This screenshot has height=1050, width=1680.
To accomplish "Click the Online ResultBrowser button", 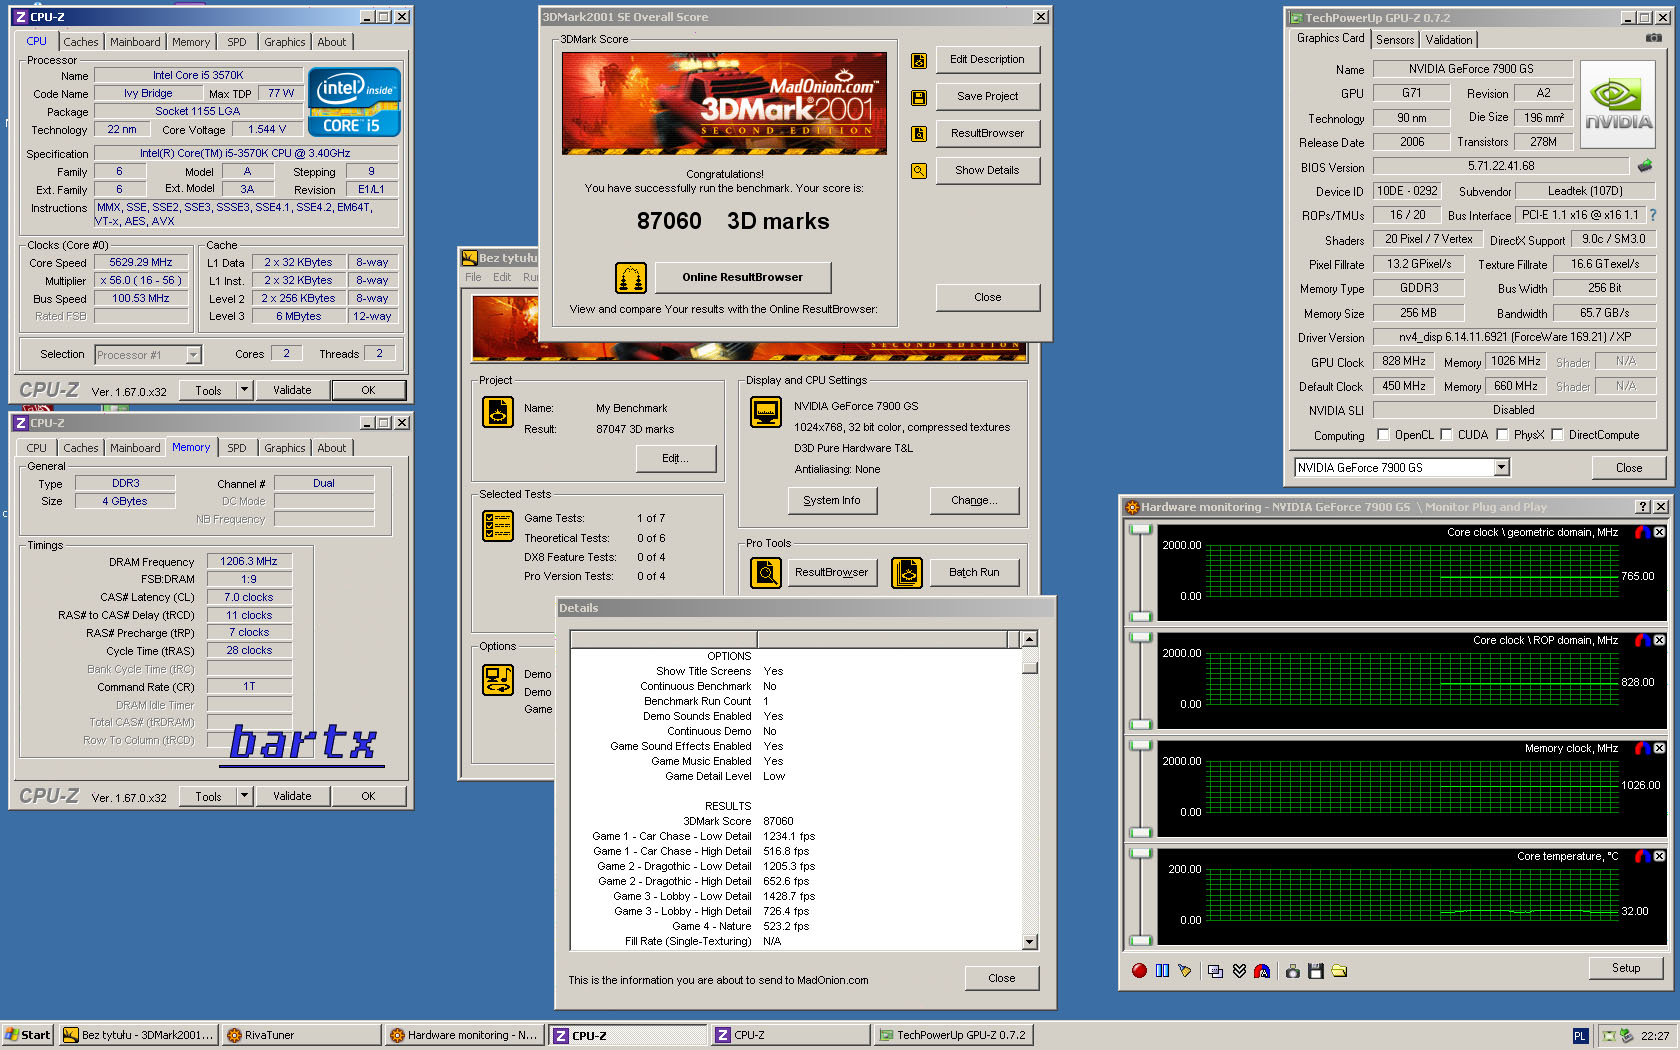I will pos(743,278).
